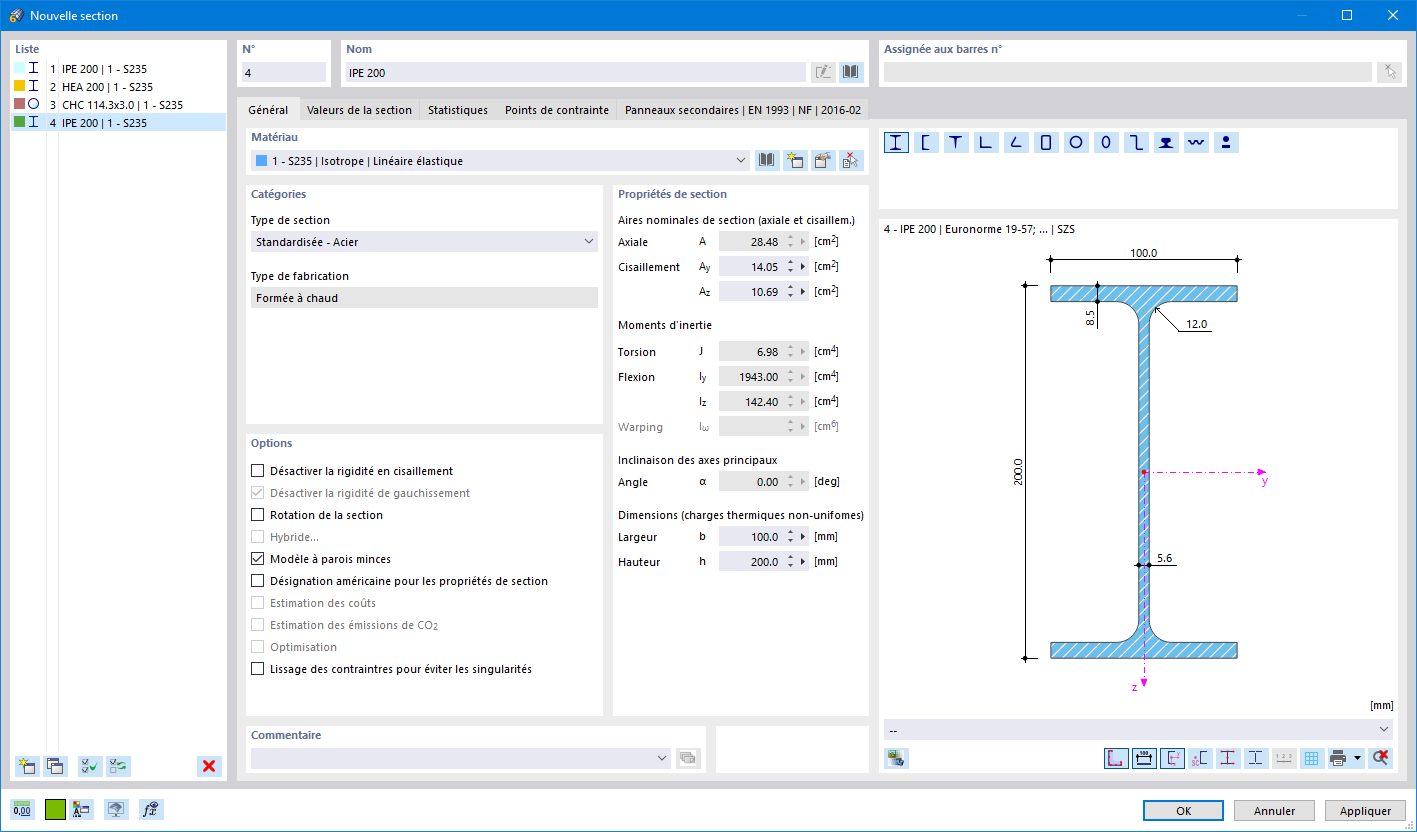
Task: Select the I-section shape filter icon
Action: point(897,143)
